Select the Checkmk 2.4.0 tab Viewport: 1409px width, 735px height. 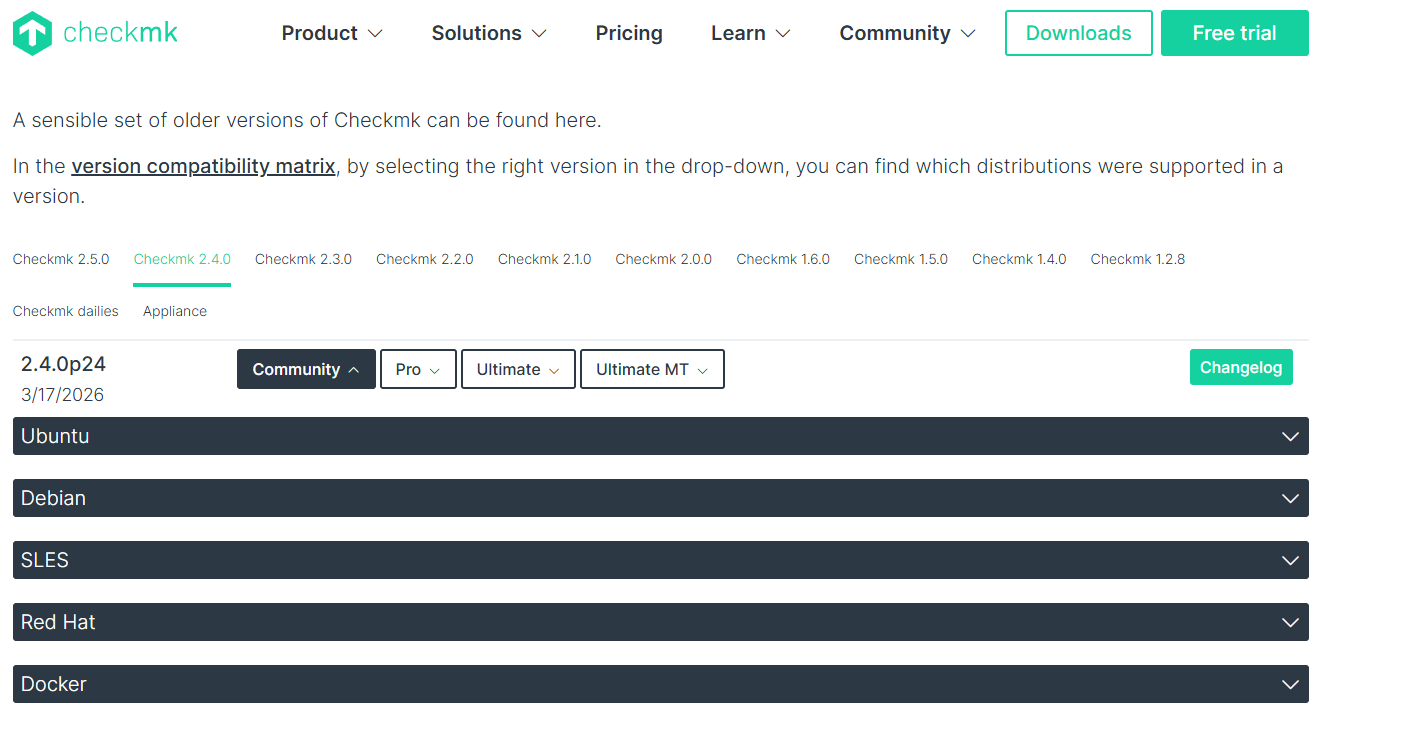click(182, 259)
